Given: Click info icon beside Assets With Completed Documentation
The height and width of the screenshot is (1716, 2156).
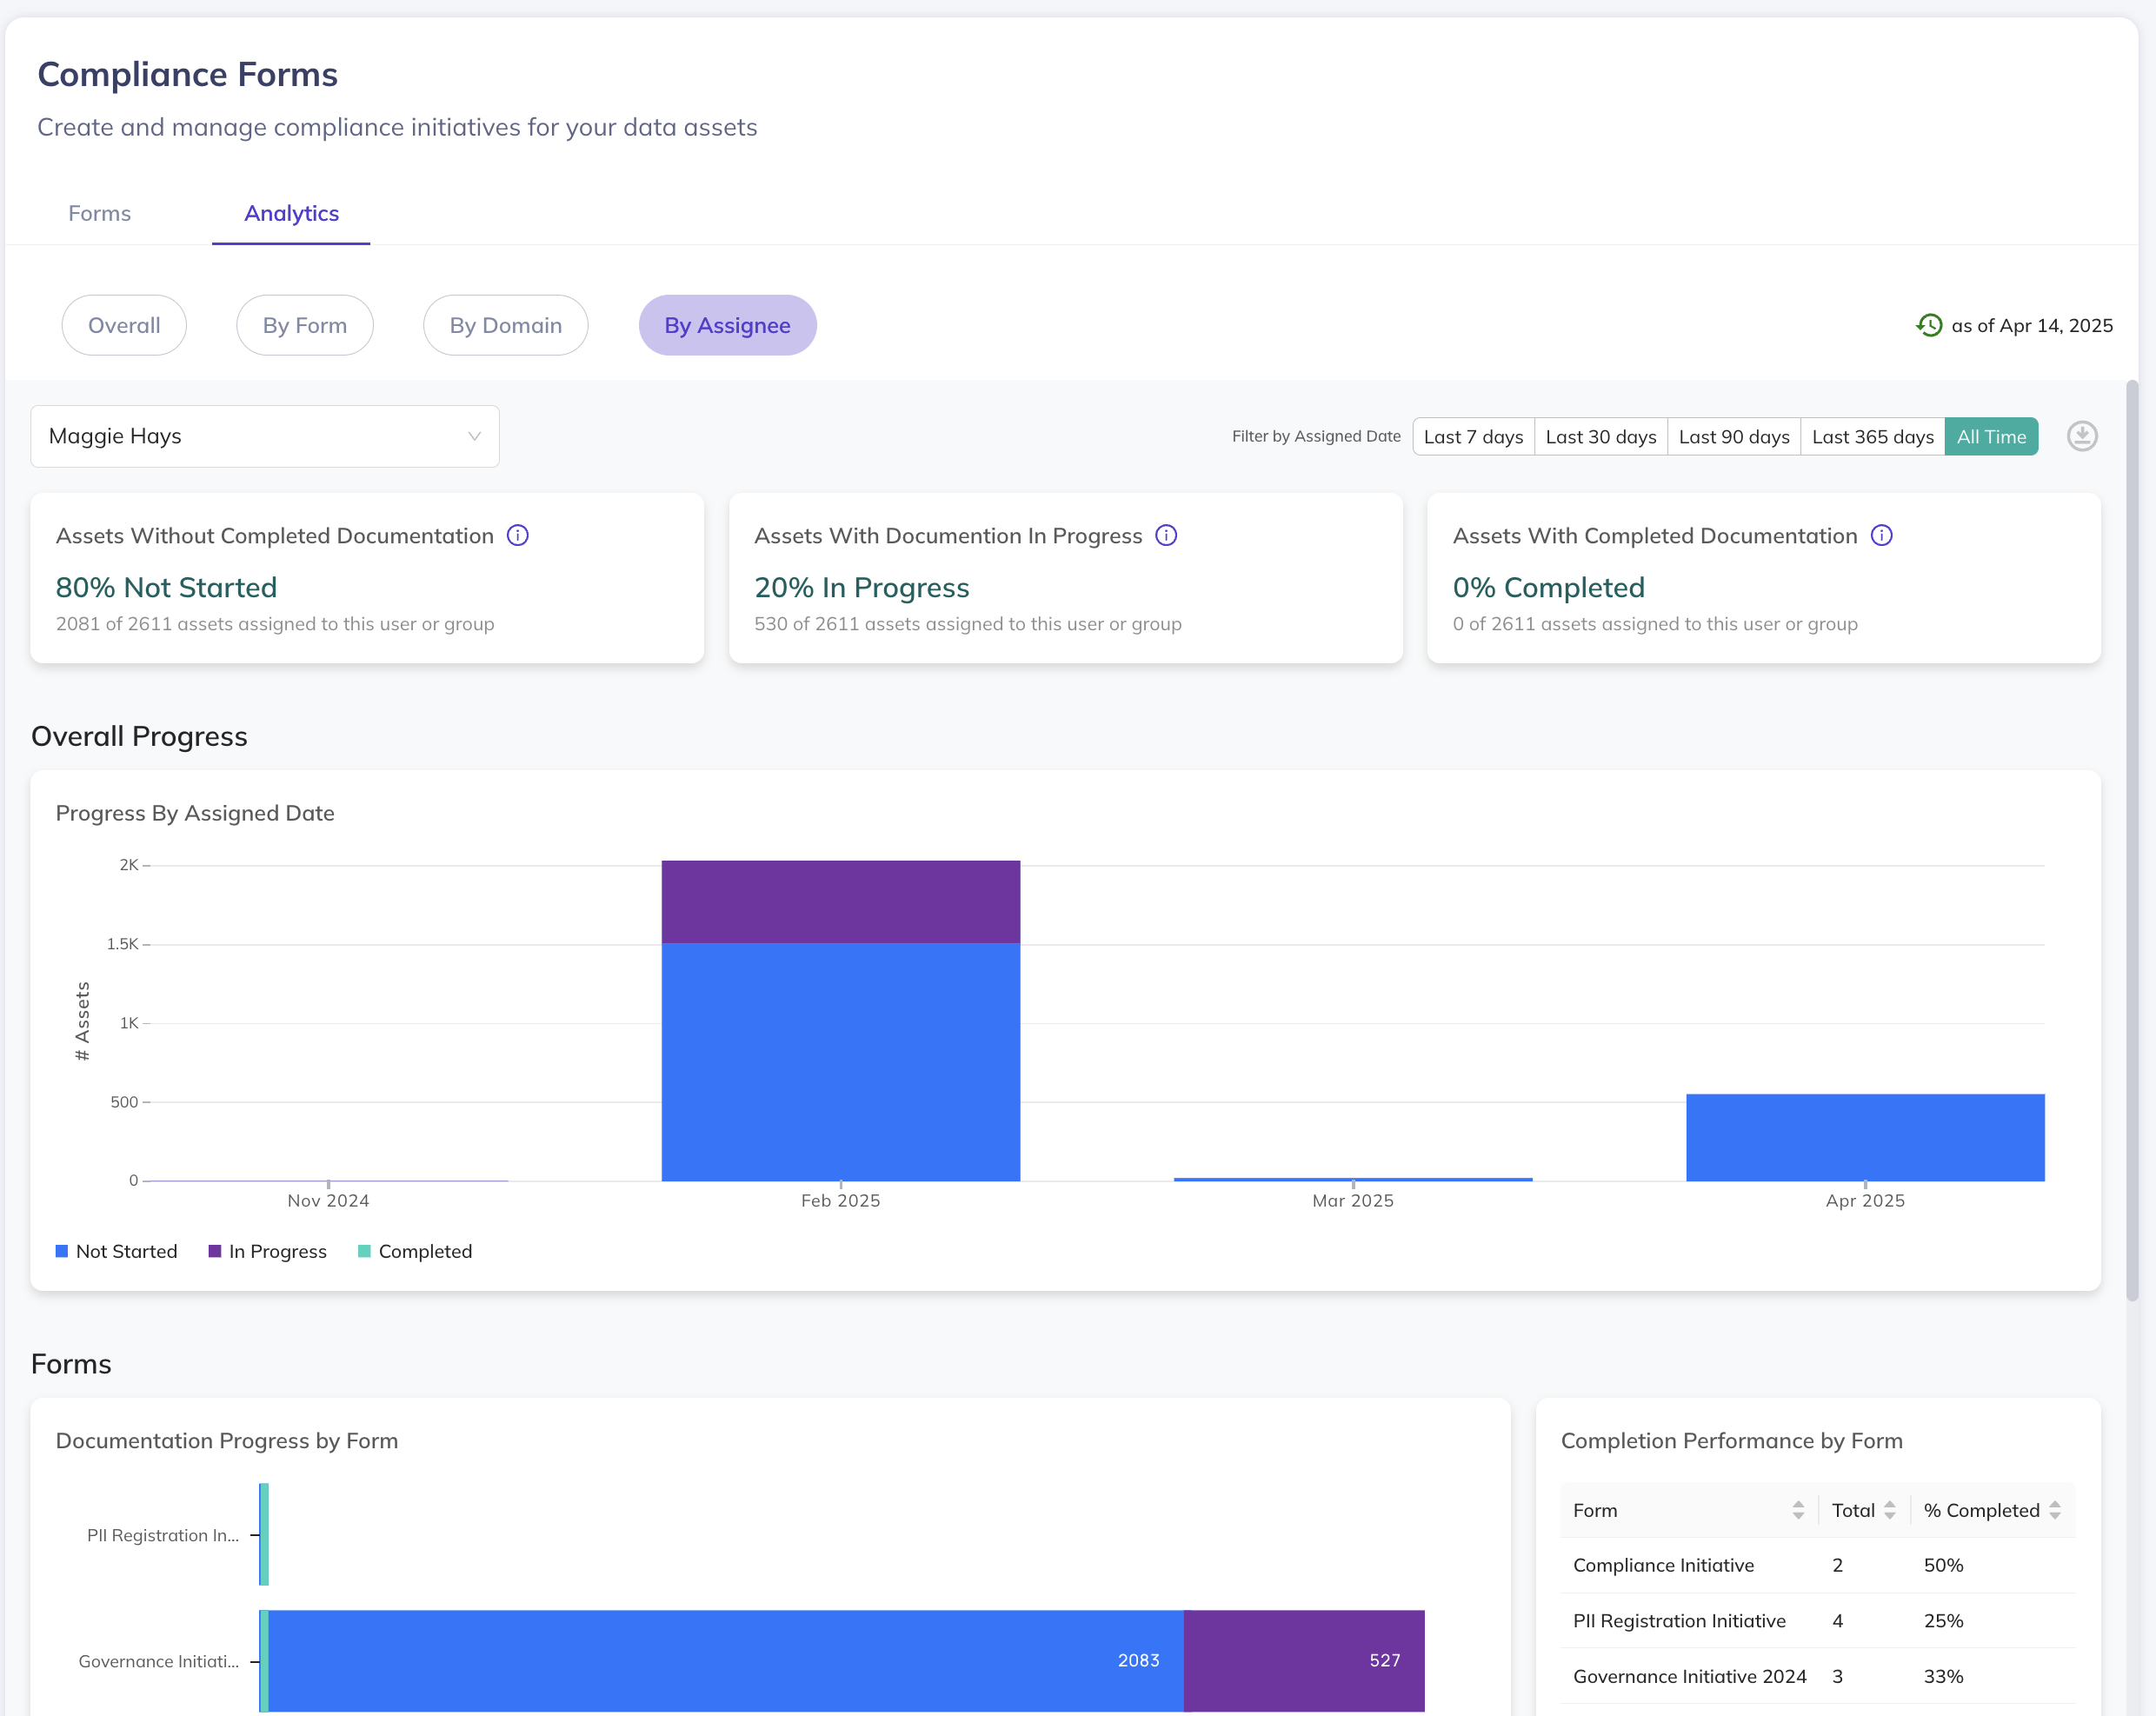Looking at the screenshot, I should coord(1881,535).
